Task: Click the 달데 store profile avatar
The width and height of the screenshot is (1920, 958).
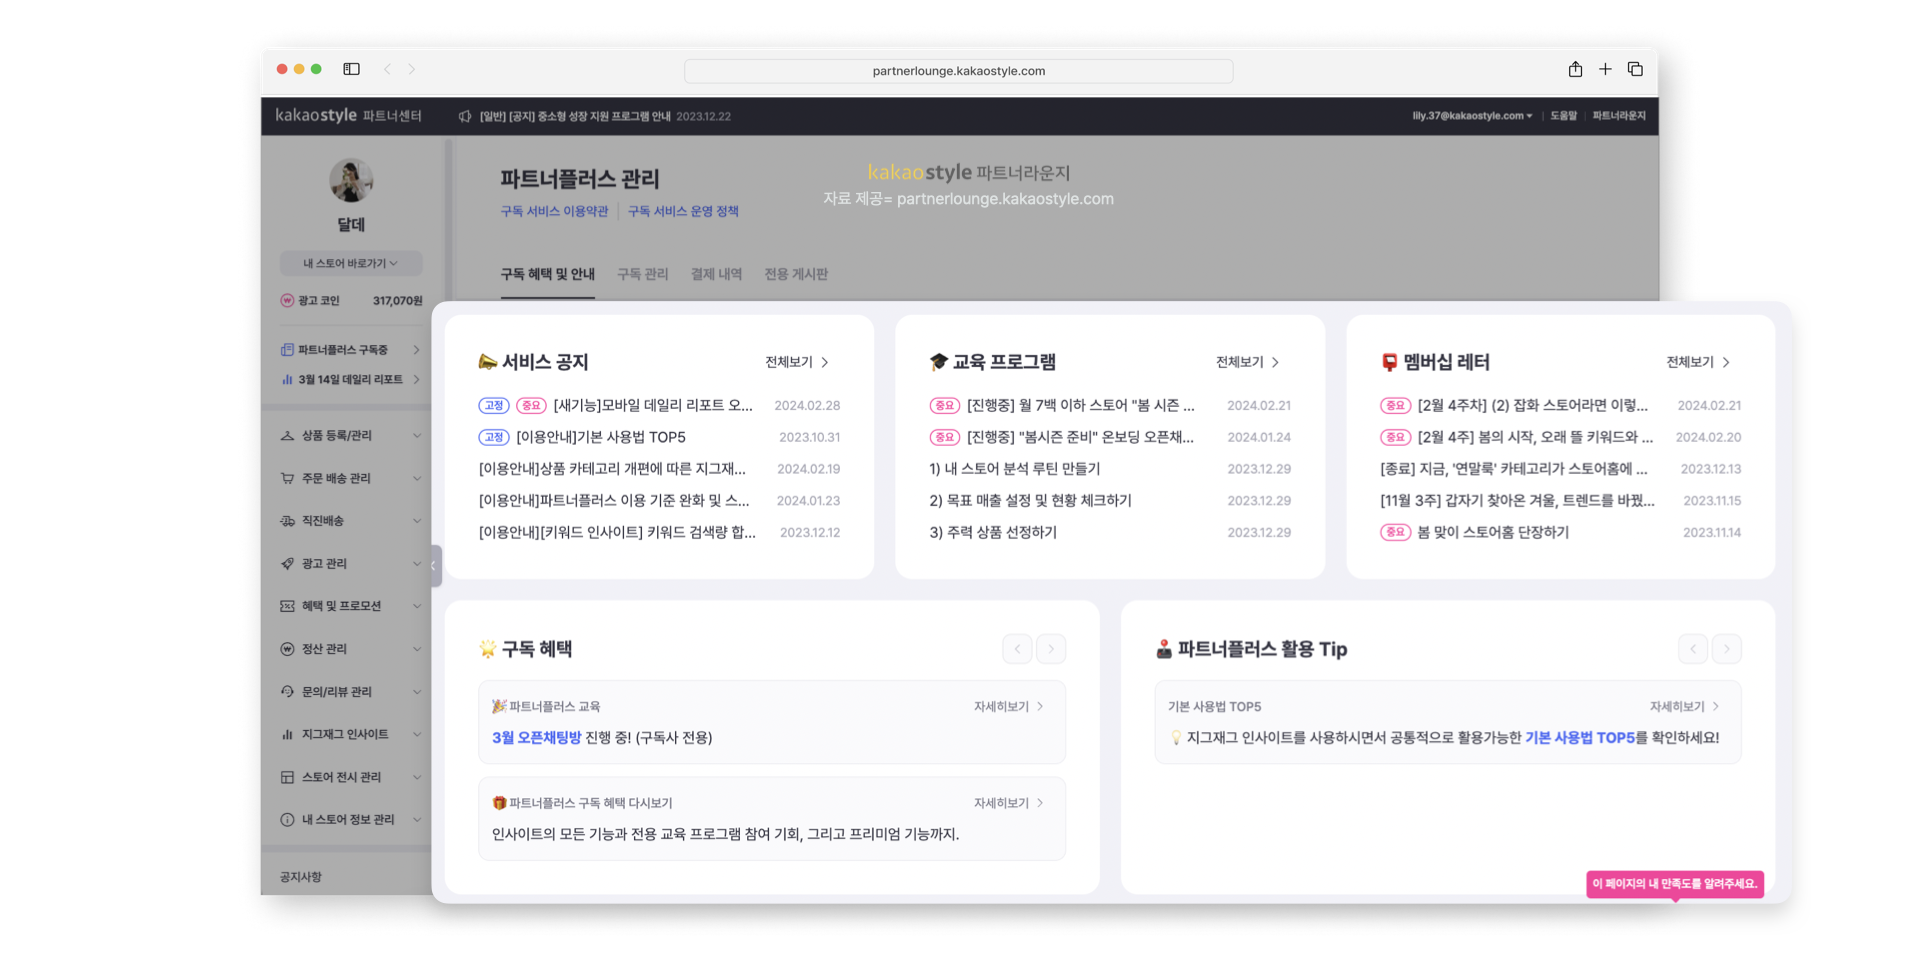Action: pyautogui.click(x=351, y=180)
